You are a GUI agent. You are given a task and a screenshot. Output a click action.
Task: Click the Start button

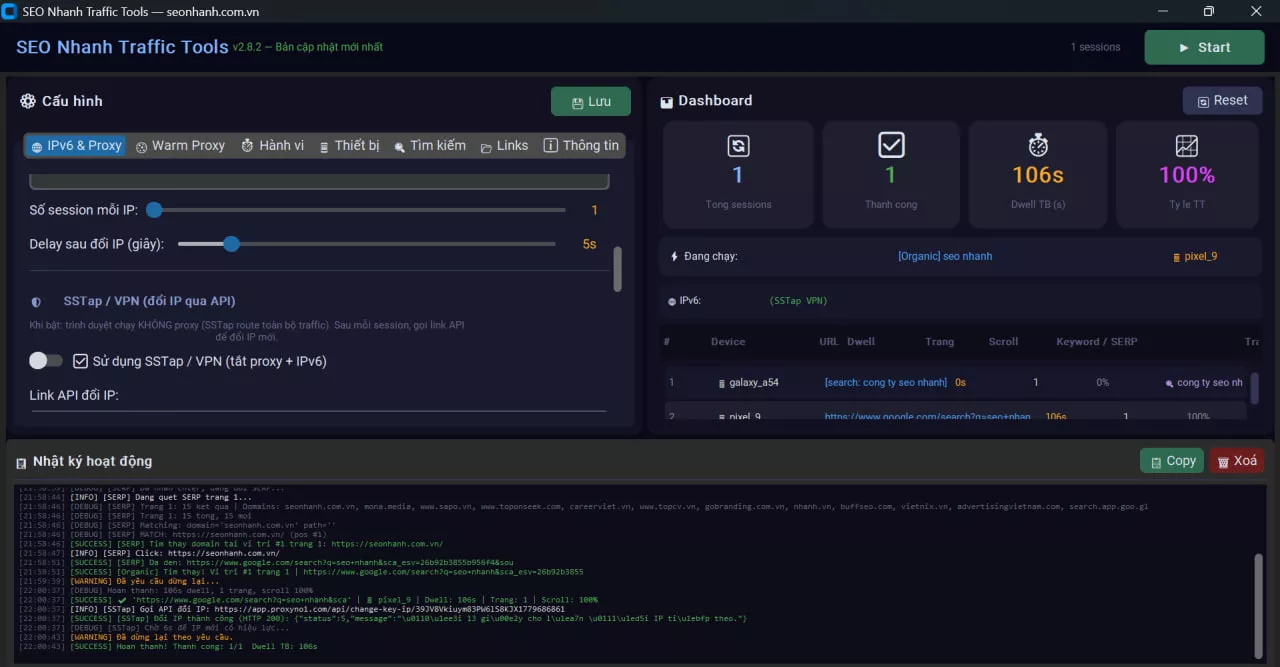click(1204, 47)
